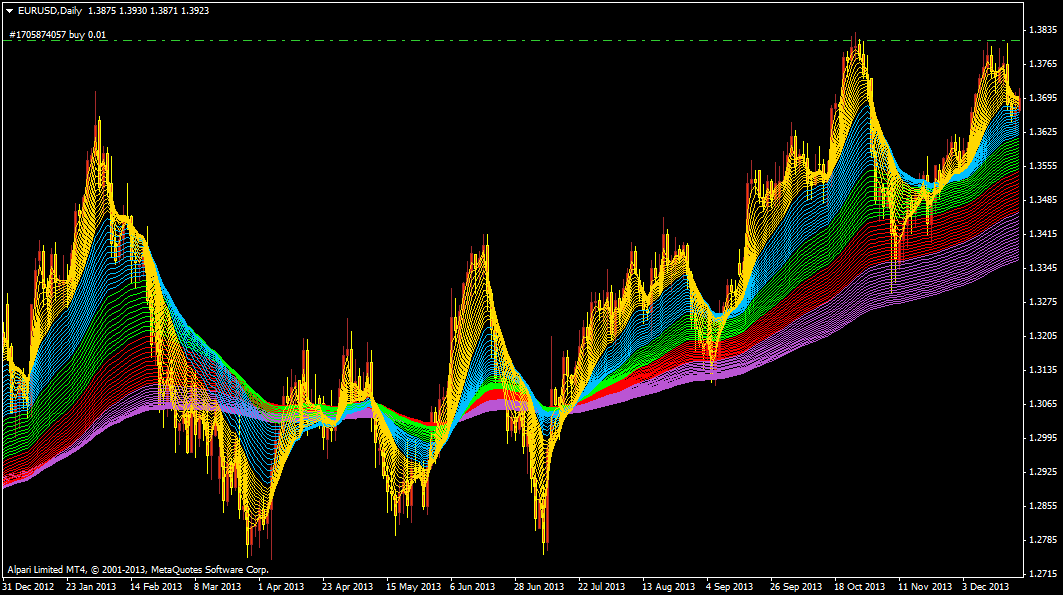1063x595 pixels.
Task: Click the 1.2995 price axis label
Action: [1043, 438]
